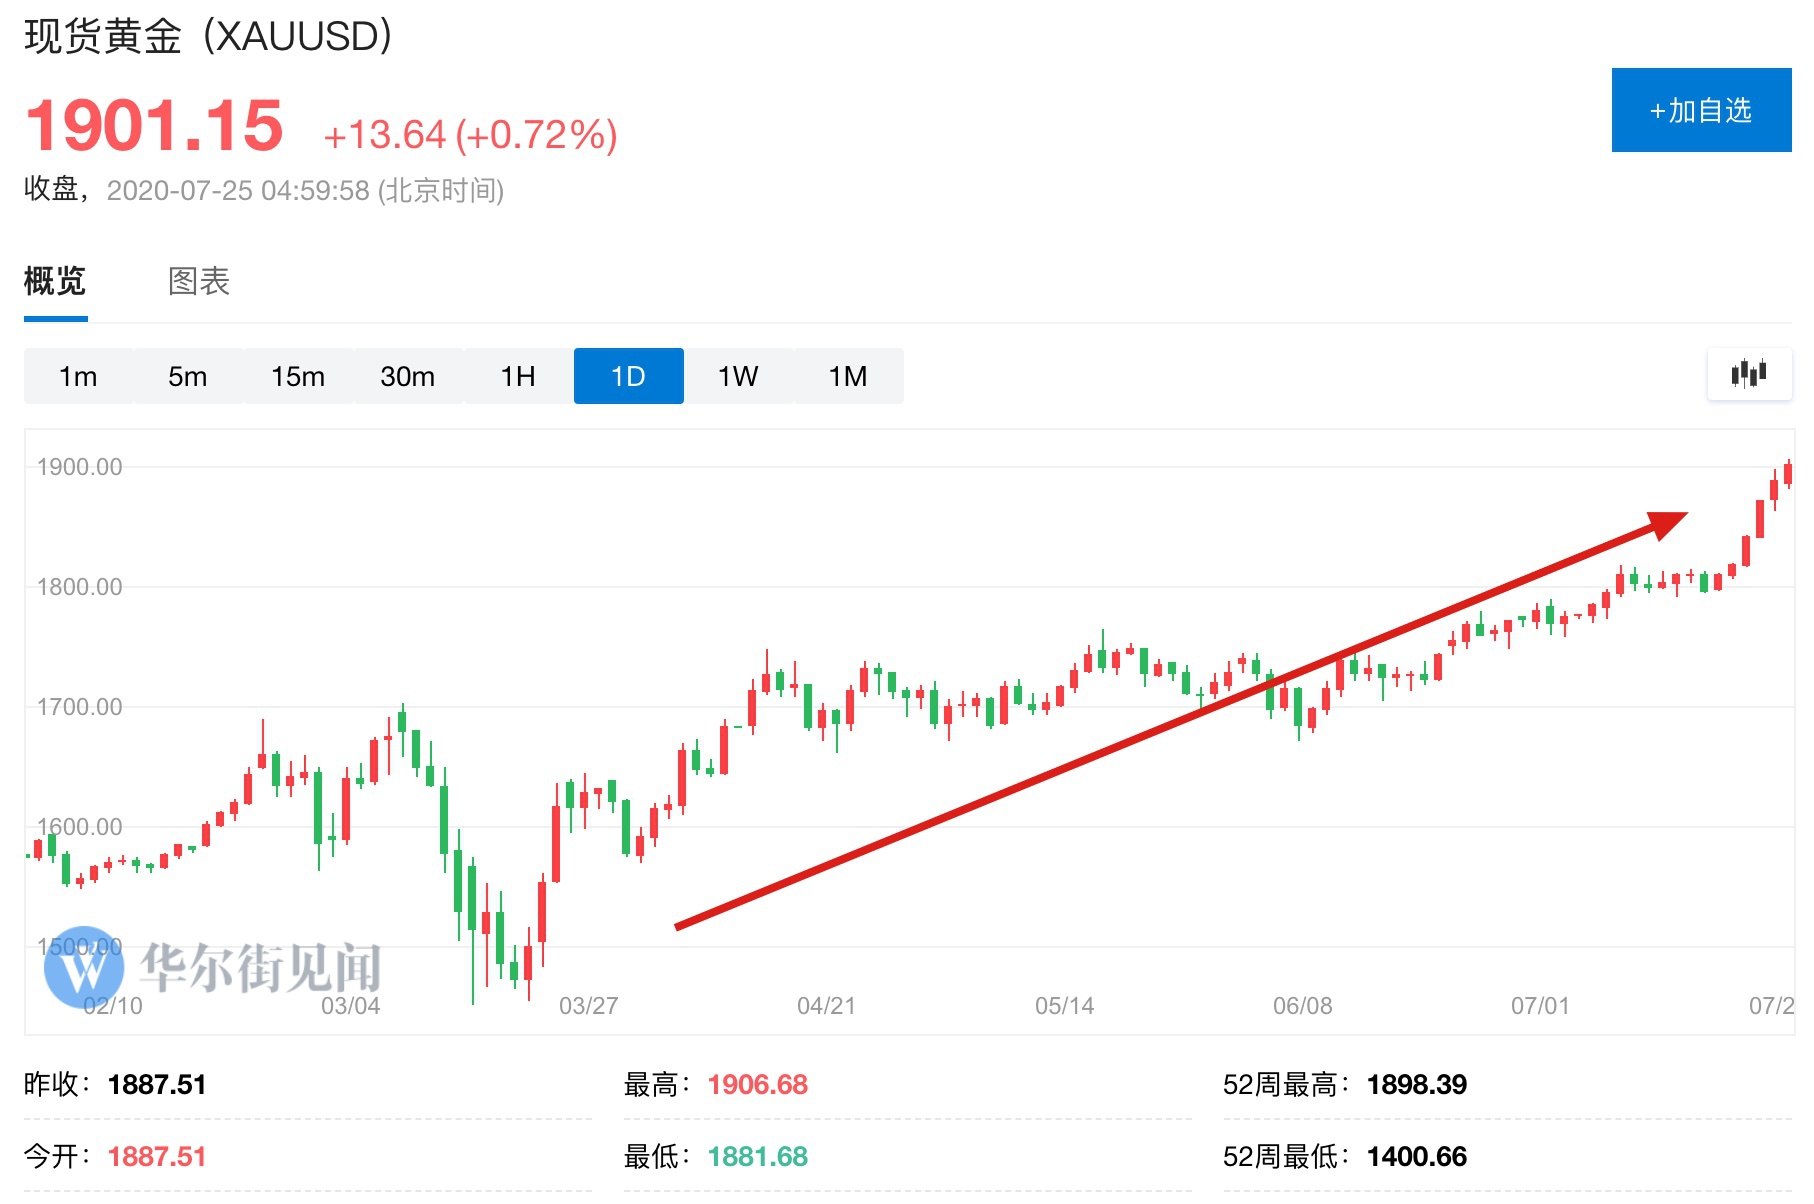Screen dimensions: 1814x1204
Task: Select the 1m timeframe
Action: click(78, 376)
